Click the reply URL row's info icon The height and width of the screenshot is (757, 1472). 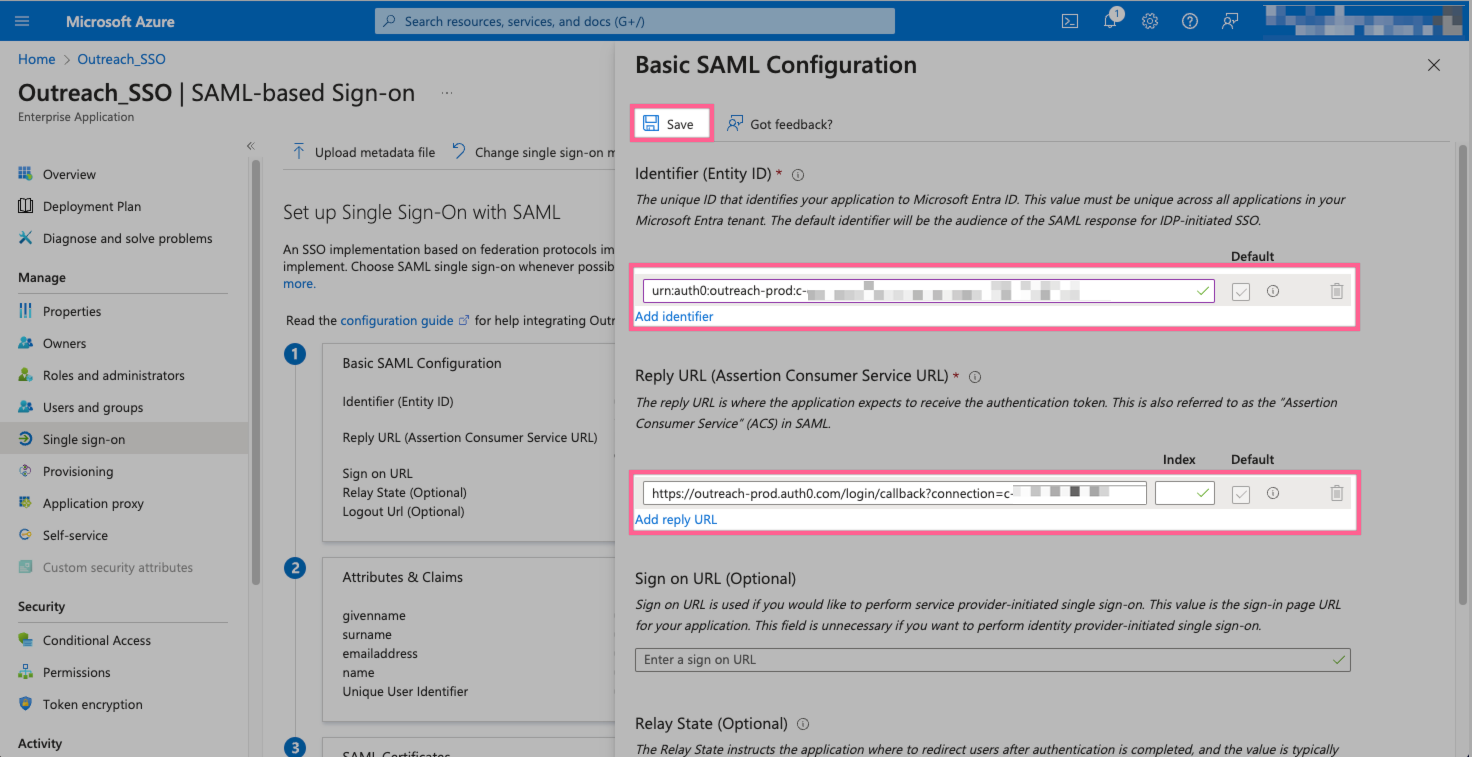1273,493
